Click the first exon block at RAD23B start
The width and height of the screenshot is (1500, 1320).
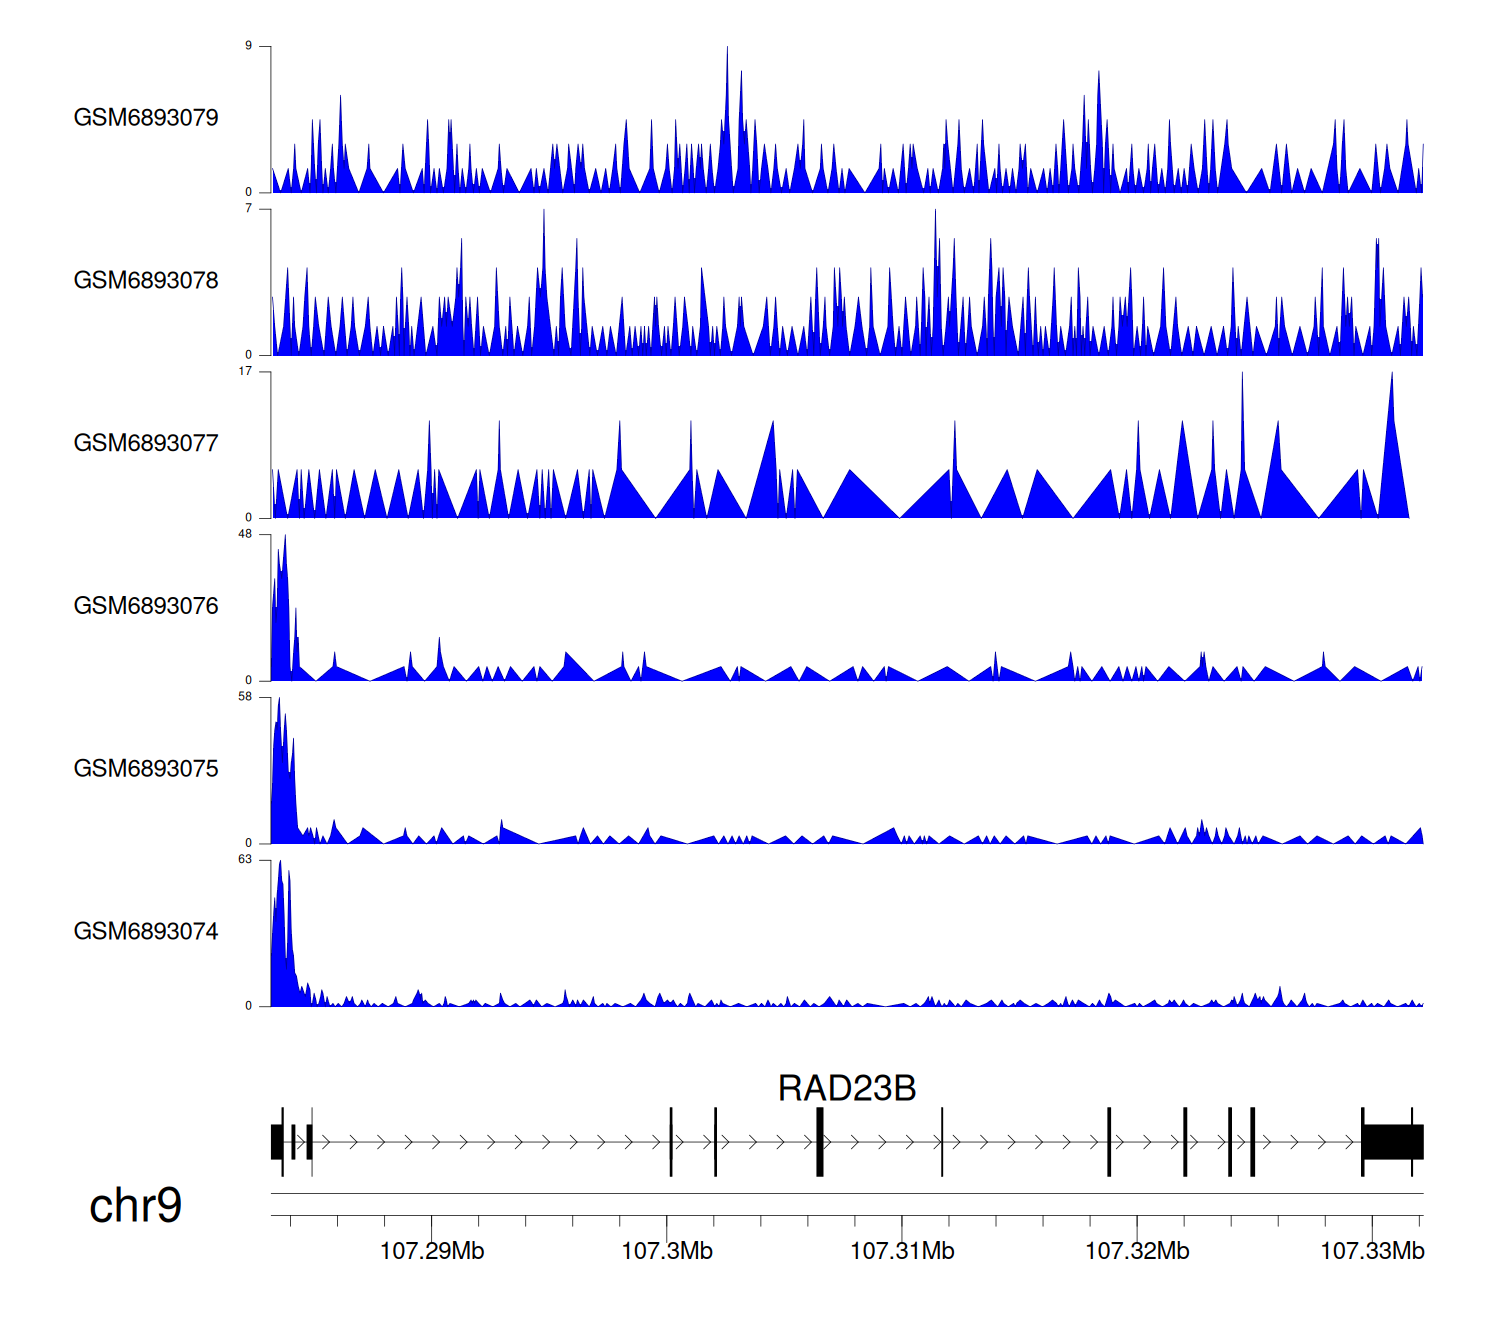click(276, 1142)
